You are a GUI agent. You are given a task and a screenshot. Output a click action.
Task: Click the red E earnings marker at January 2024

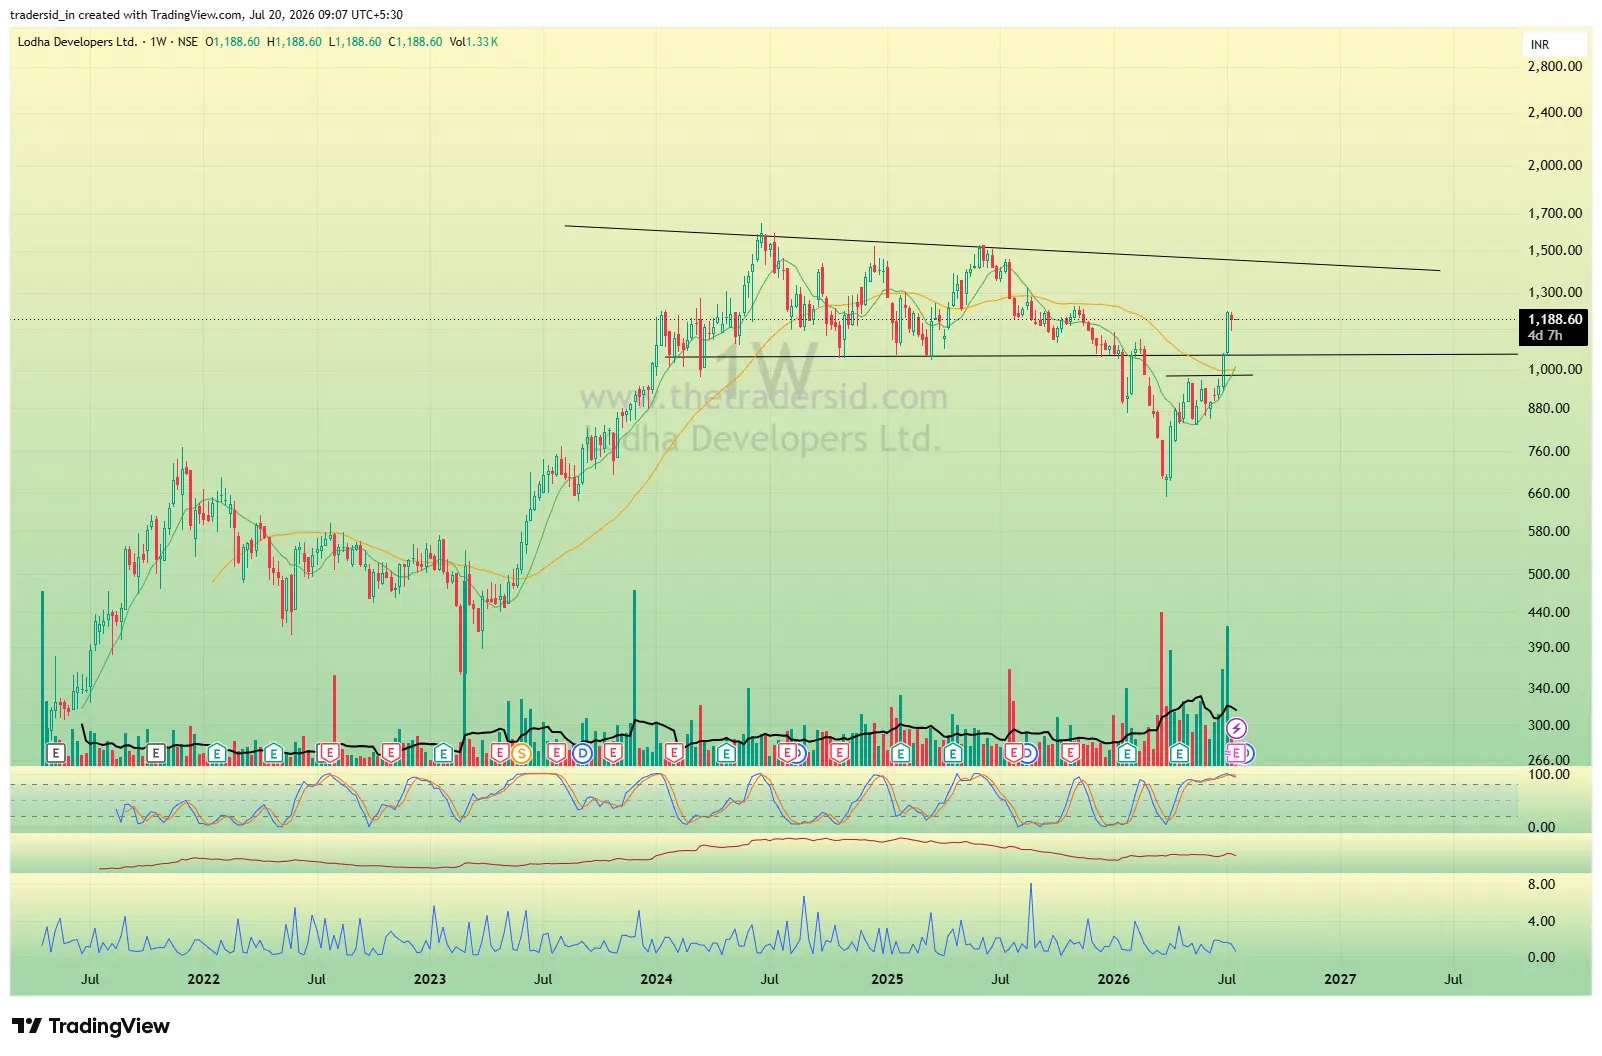pyautogui.click(x=674, y=753)
